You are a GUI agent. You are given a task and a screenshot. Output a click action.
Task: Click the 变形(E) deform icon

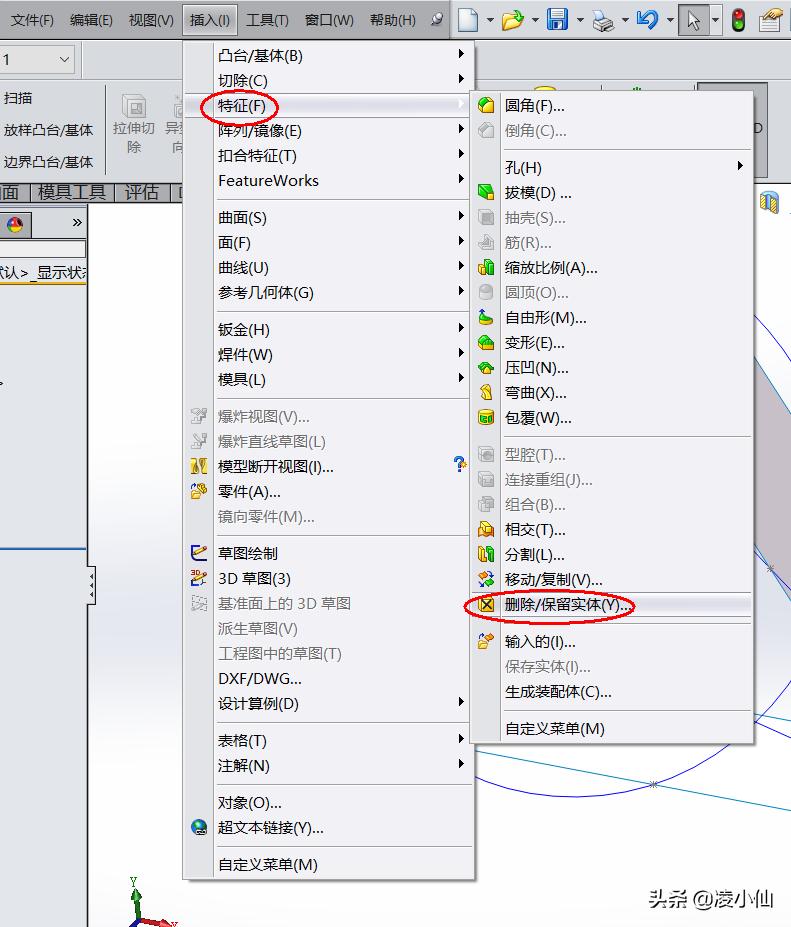486,342
